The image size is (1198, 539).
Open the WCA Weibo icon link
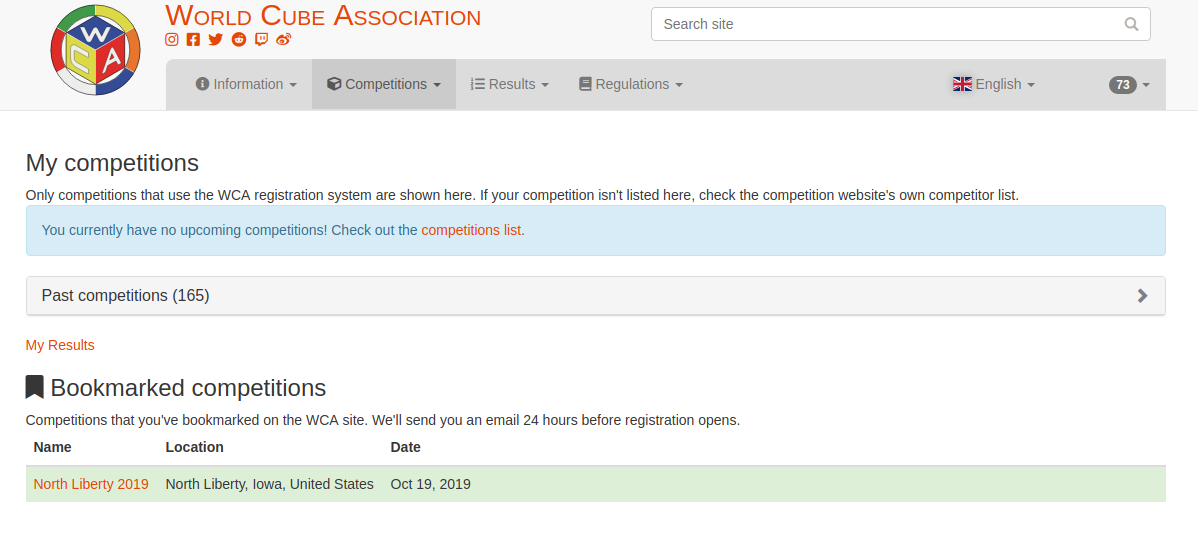click(x=283, y=39)
